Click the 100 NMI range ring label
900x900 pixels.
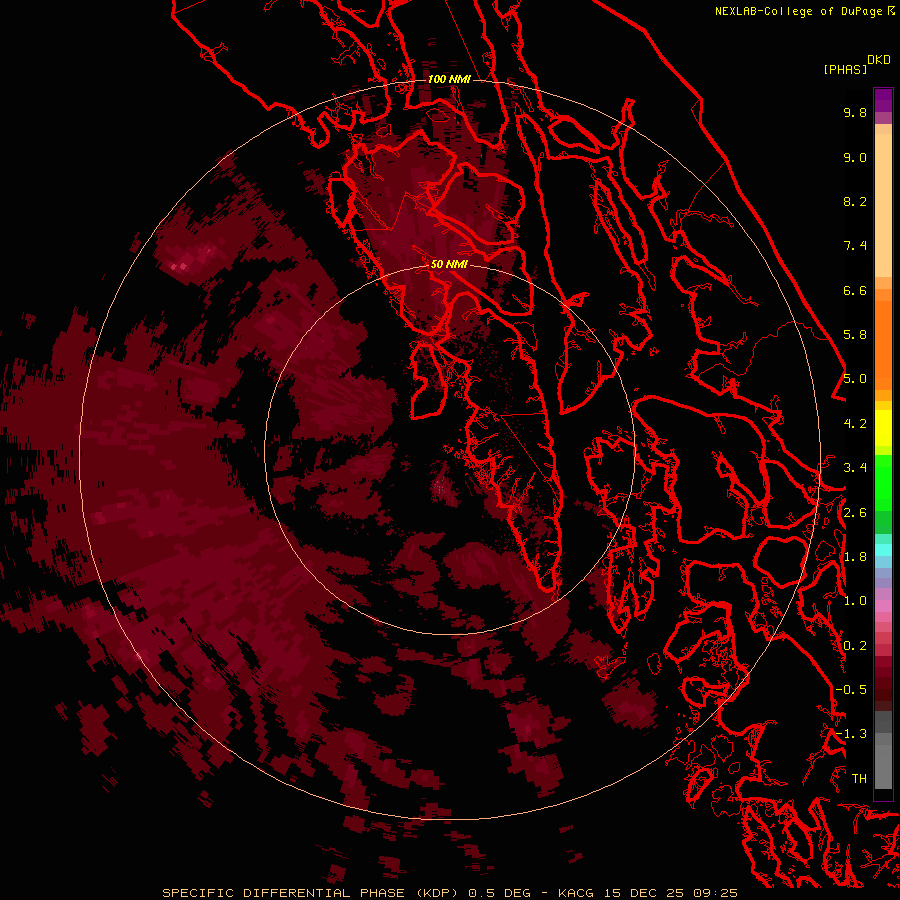449,79
